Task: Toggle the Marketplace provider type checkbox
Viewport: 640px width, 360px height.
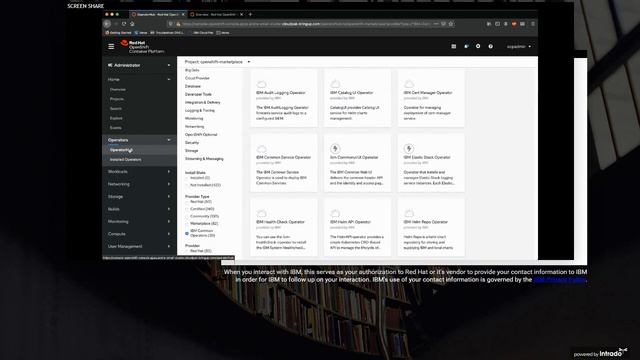Action: click(x=187, y=224)
